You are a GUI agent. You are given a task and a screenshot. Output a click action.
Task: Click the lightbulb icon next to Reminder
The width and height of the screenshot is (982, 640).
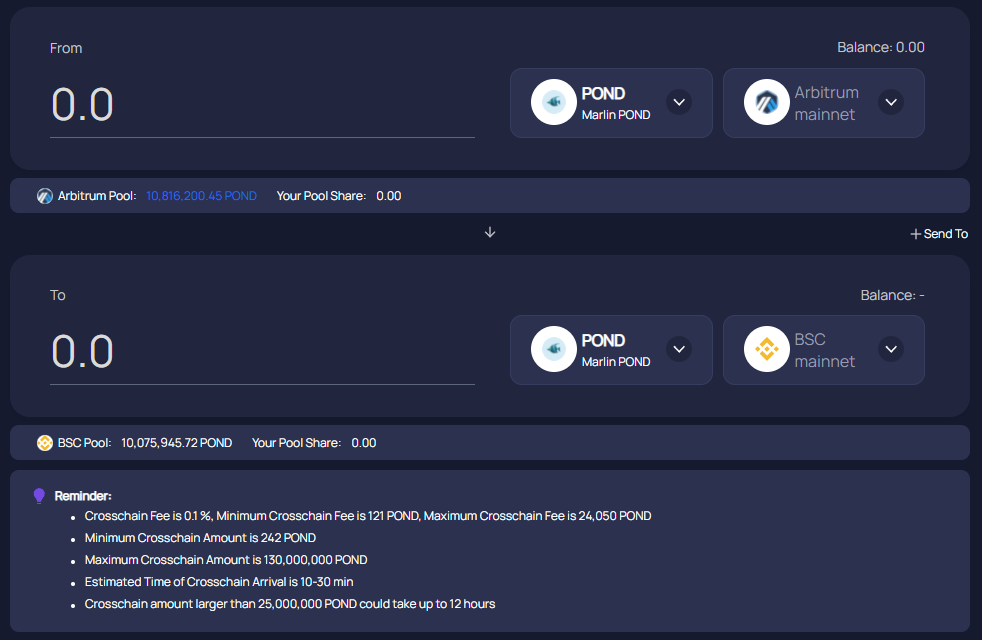point(39,496)
